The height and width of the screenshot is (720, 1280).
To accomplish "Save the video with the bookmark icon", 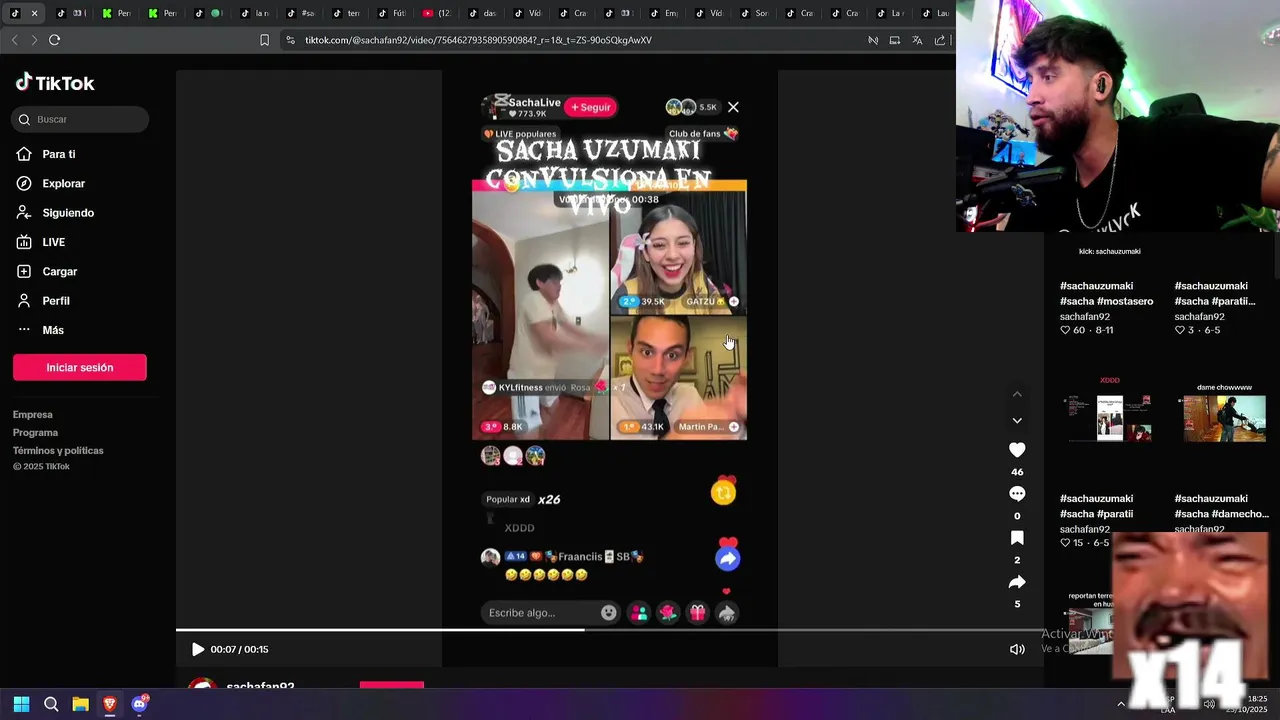I will 1017,538.
